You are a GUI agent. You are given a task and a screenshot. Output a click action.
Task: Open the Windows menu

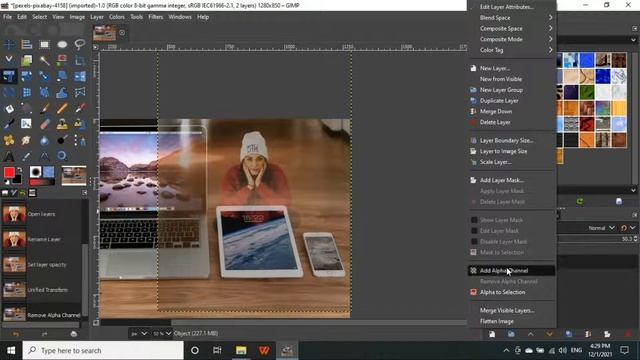click(x=180, y=17)
